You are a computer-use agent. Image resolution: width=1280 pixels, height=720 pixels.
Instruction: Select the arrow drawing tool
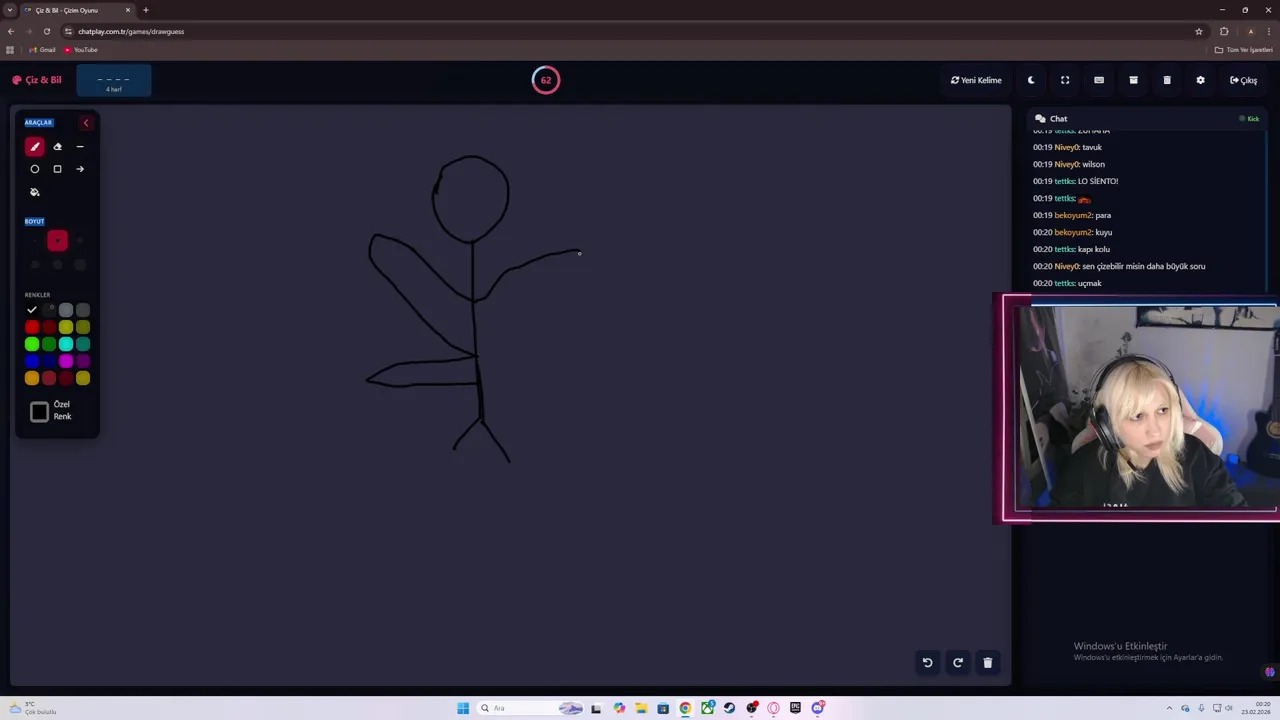(80, 169)
